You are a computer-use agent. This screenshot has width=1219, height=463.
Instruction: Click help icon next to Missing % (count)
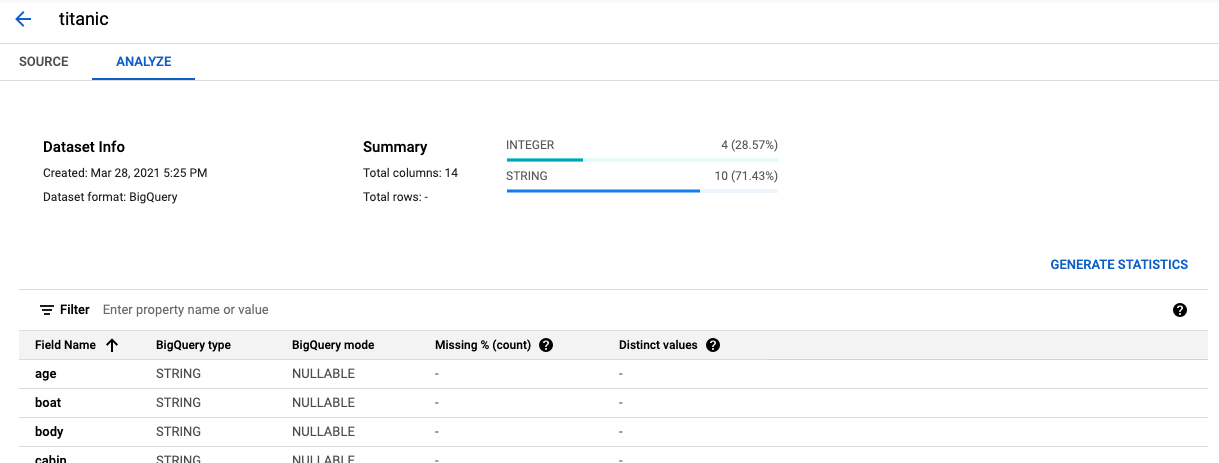point(546,345)
